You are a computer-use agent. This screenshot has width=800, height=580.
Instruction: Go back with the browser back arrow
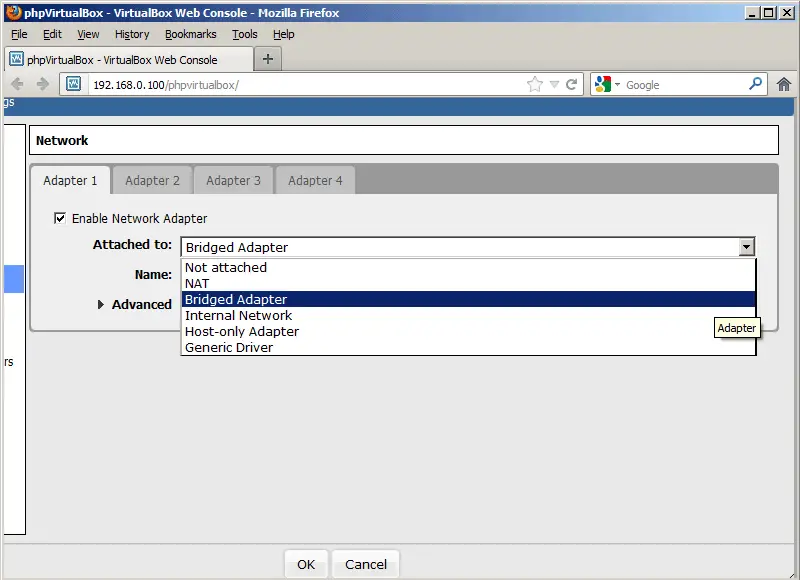coord(17,84)
